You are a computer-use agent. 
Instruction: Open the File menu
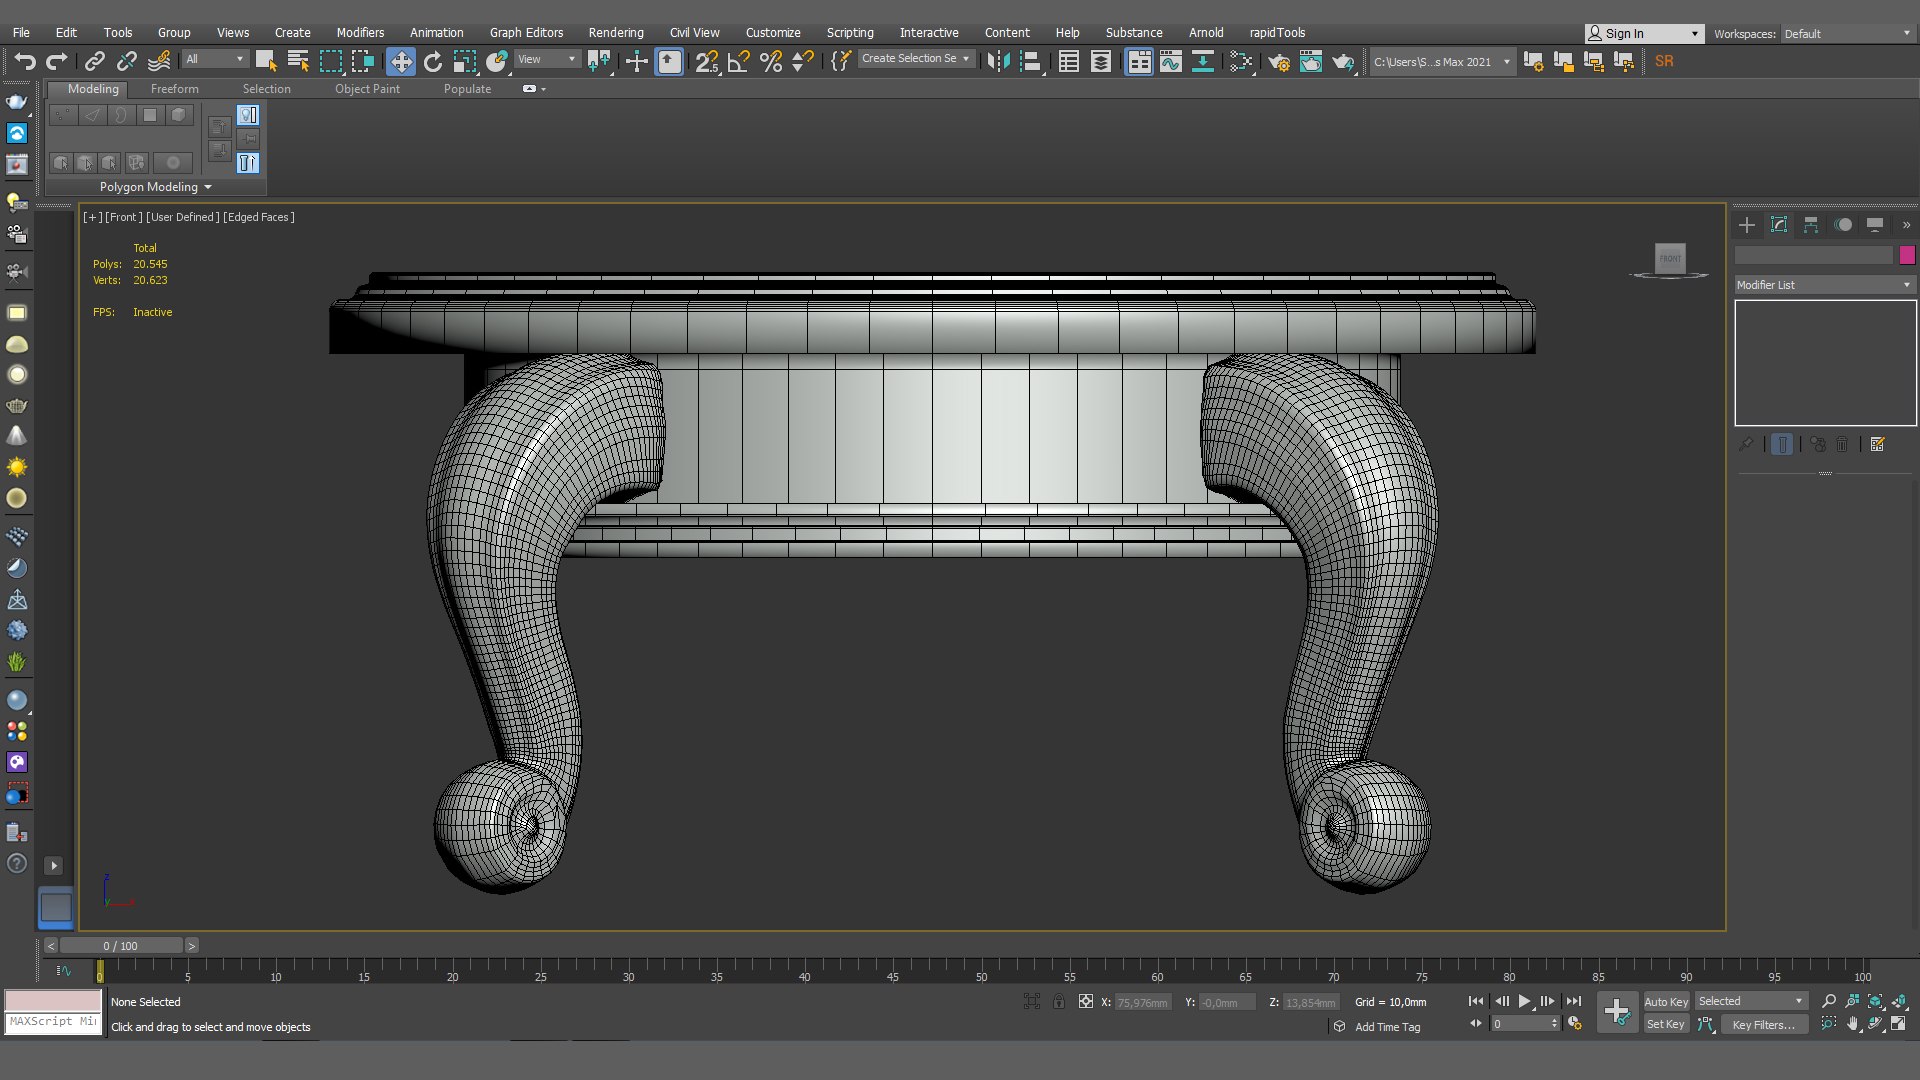click(21, 33)
